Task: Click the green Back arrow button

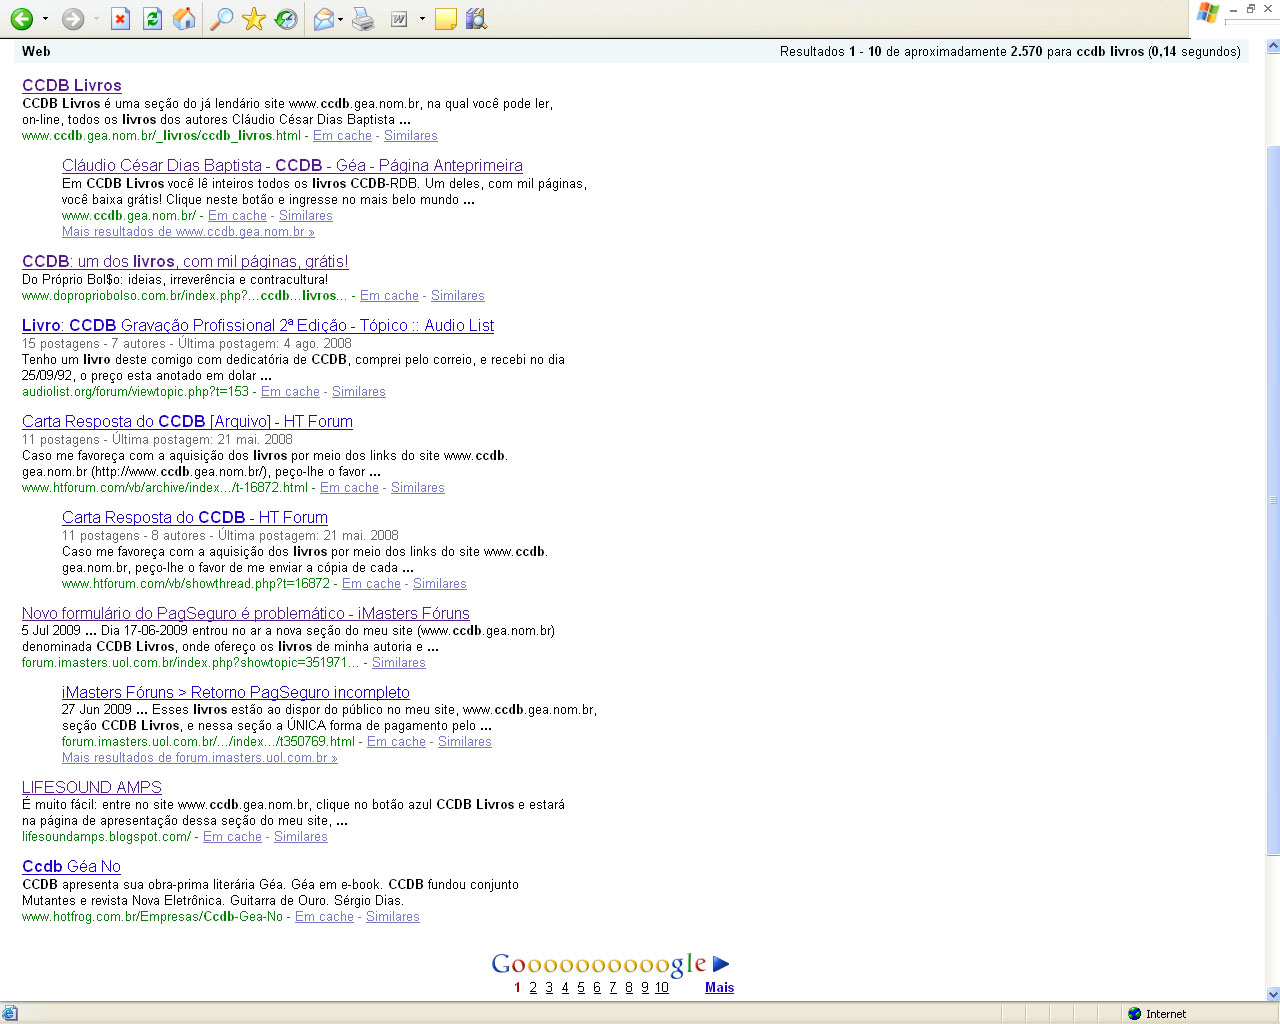Action: click(x=21, y=19)
